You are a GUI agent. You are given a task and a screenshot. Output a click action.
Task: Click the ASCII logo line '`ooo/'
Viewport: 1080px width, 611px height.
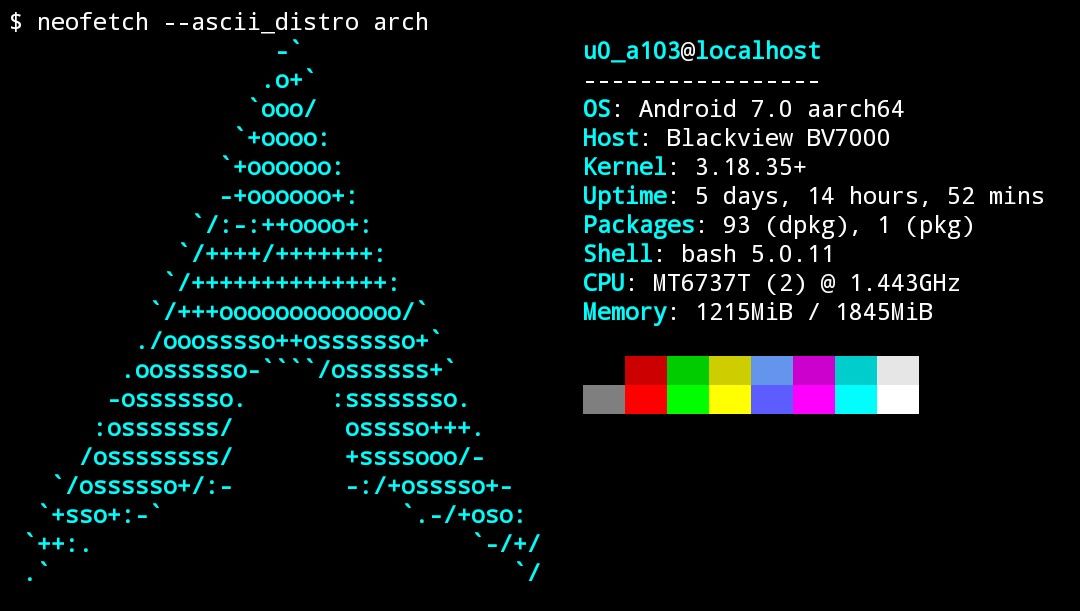click(x=282, y=109)
